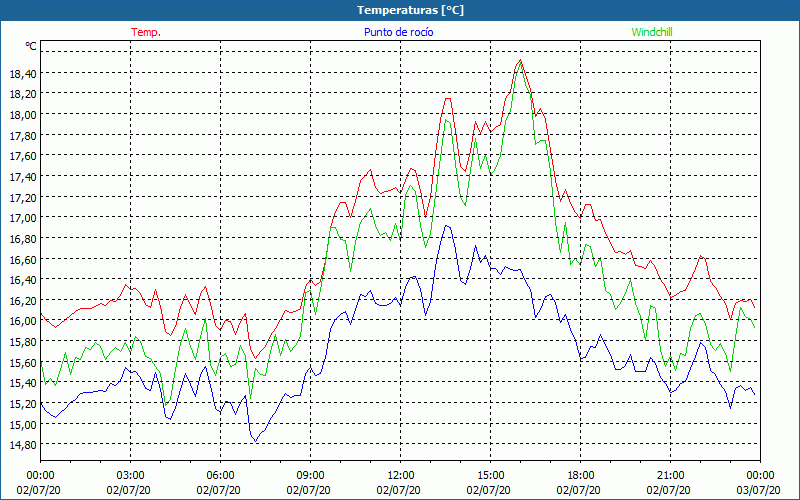Click the 14,80 y-axis value
Screen dimensions: 800x500
click(23, 445)
